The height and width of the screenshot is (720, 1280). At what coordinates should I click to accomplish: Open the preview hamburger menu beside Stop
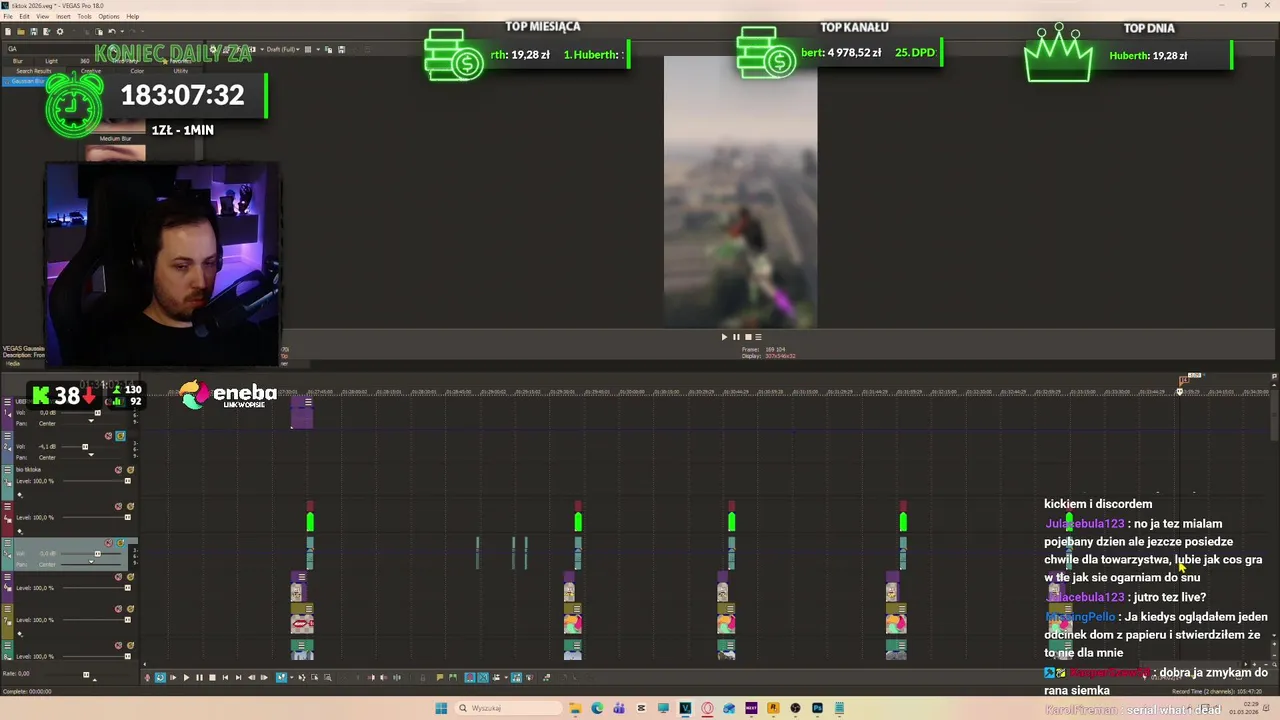[x=758, y=337]
